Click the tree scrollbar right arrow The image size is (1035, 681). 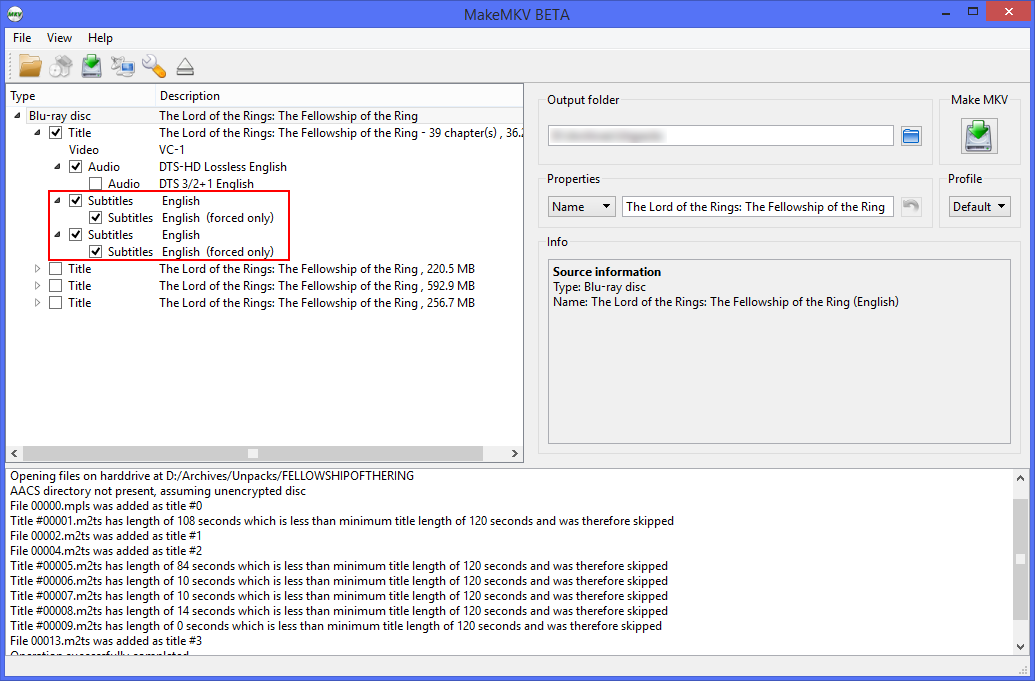515,454
